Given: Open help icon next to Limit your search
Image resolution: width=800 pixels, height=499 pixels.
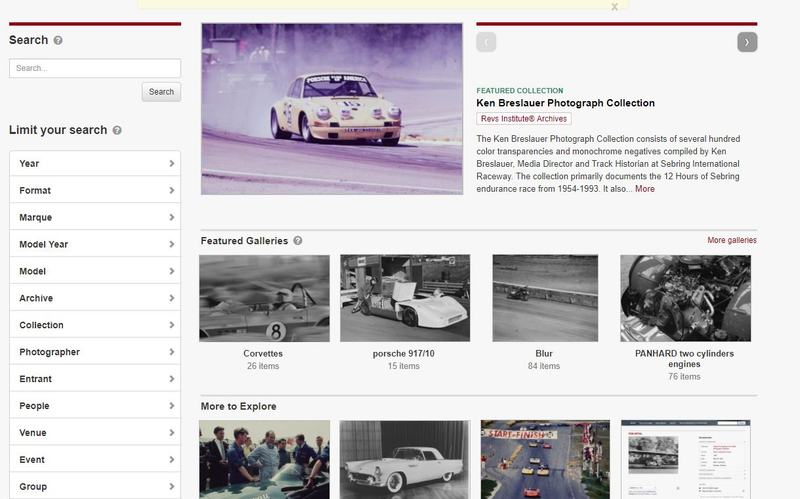Looking at the screenshot, I should tap(117, 130).
